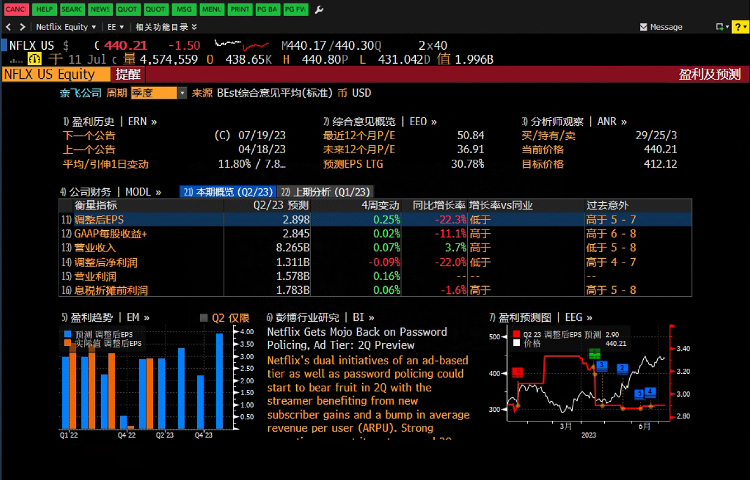Toggle the Q2 仅限 checkbox

click(x=204, y=318)
